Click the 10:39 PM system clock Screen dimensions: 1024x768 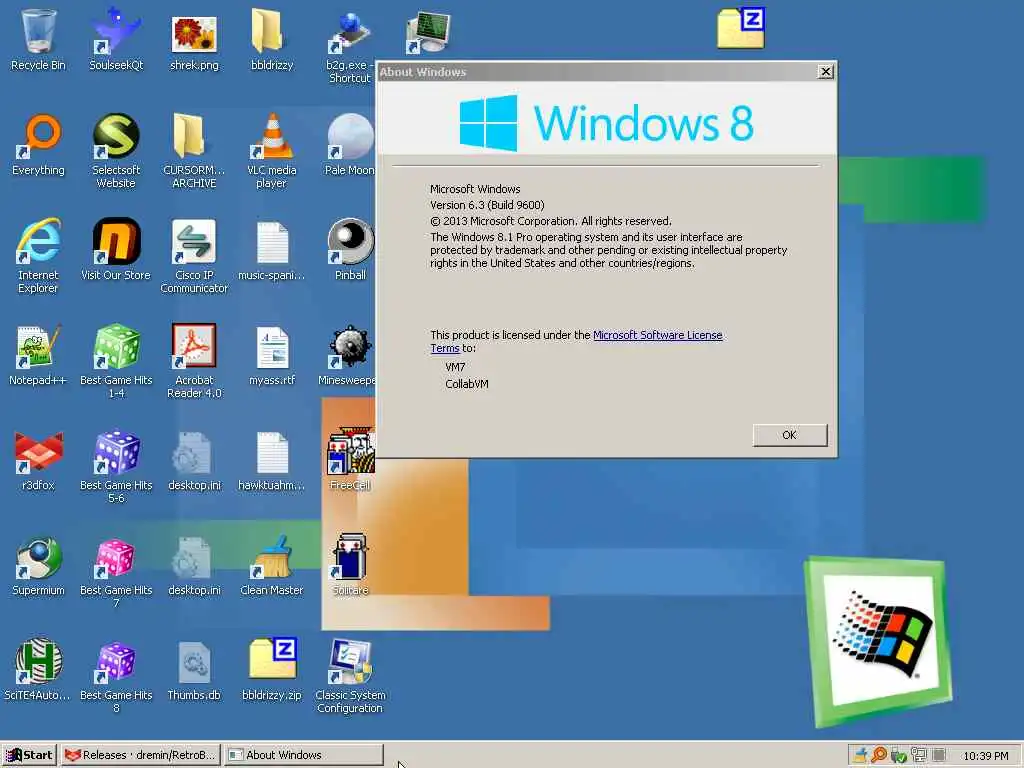[985, 756]
